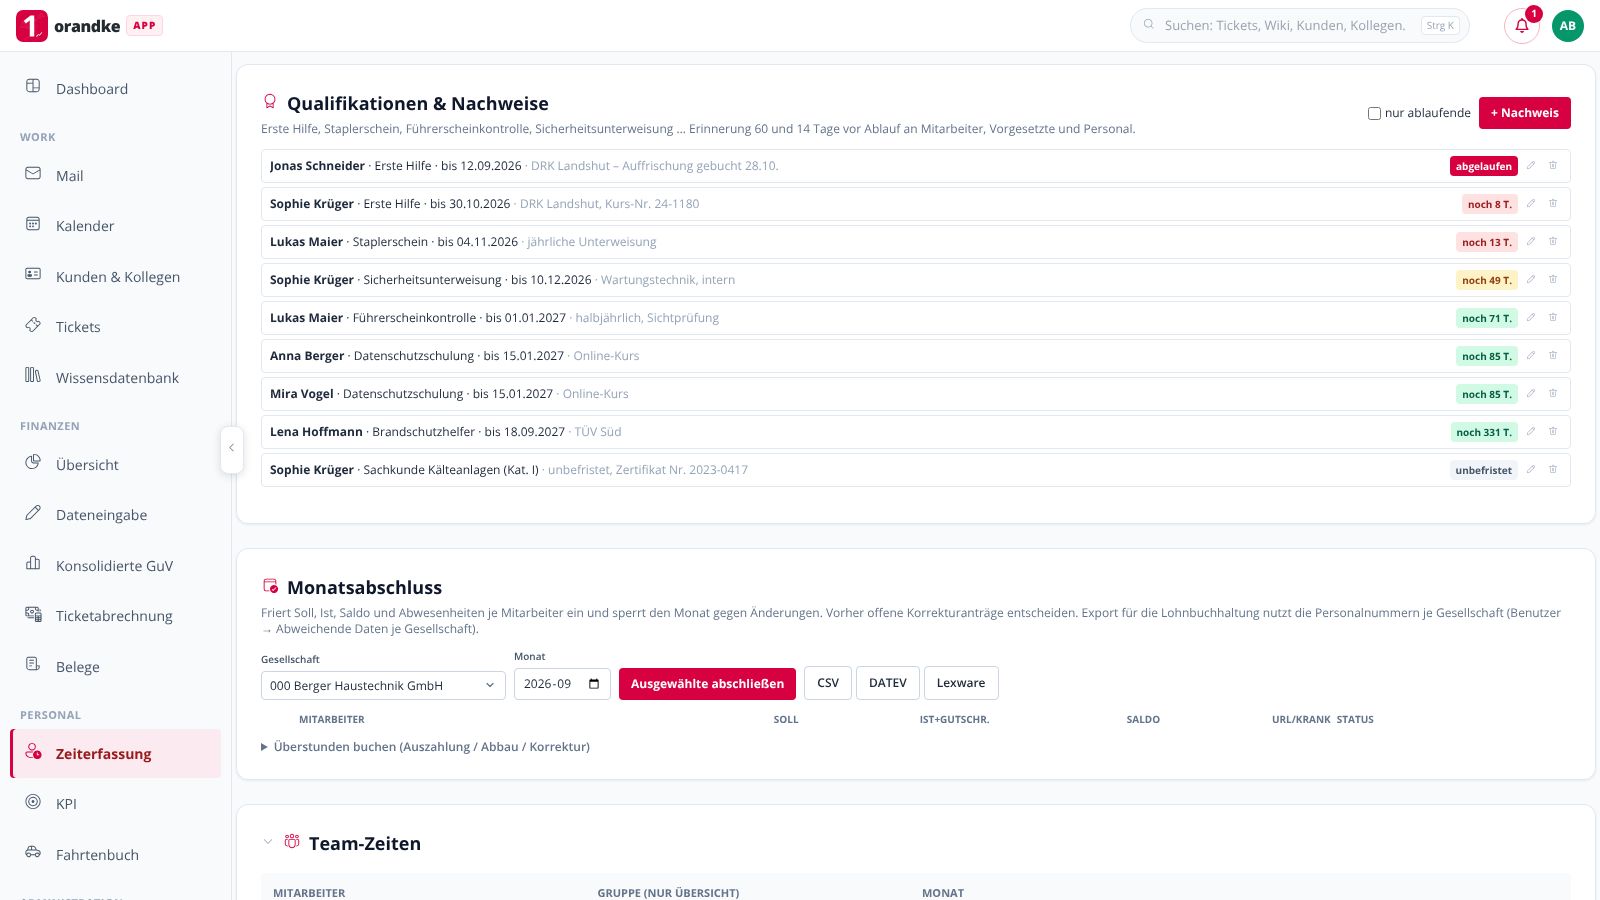Delete Mira Vogel's Datenschutzschulung entry

[x=1553, y=394]
